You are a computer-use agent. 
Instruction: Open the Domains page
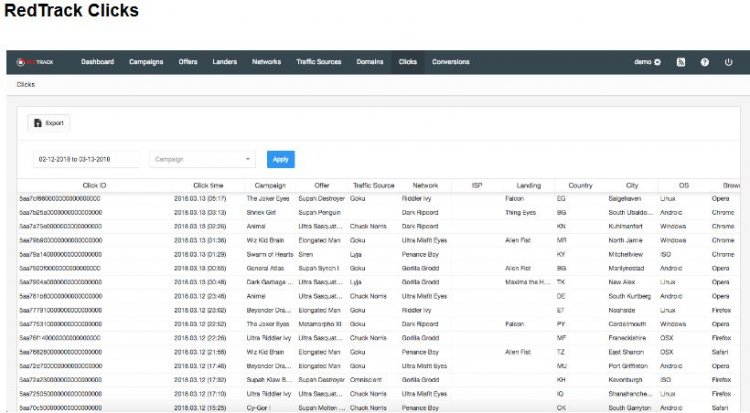(x=370, y=62)
